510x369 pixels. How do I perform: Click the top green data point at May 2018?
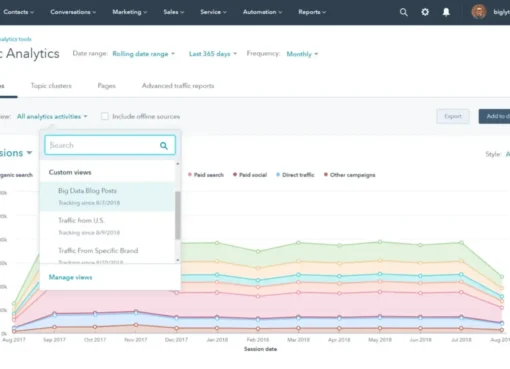point(380,241)
